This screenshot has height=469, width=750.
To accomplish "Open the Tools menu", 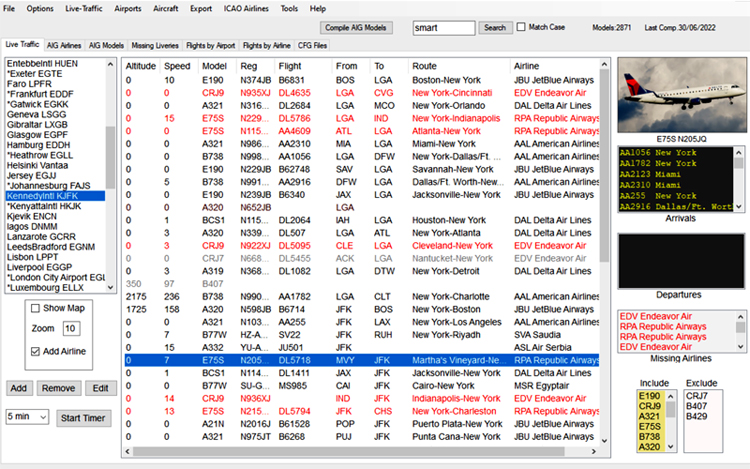I will click(289, 9).
